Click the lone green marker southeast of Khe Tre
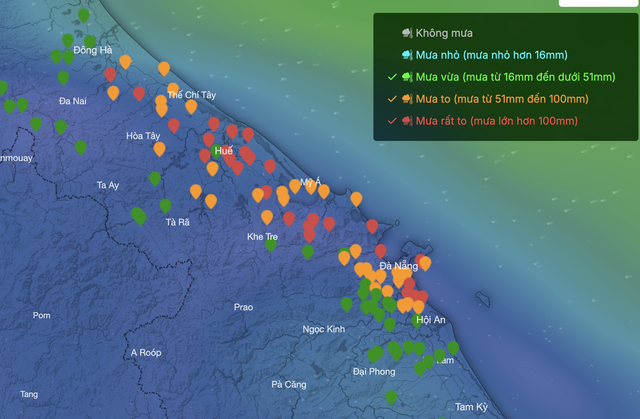 click(308, 251)
